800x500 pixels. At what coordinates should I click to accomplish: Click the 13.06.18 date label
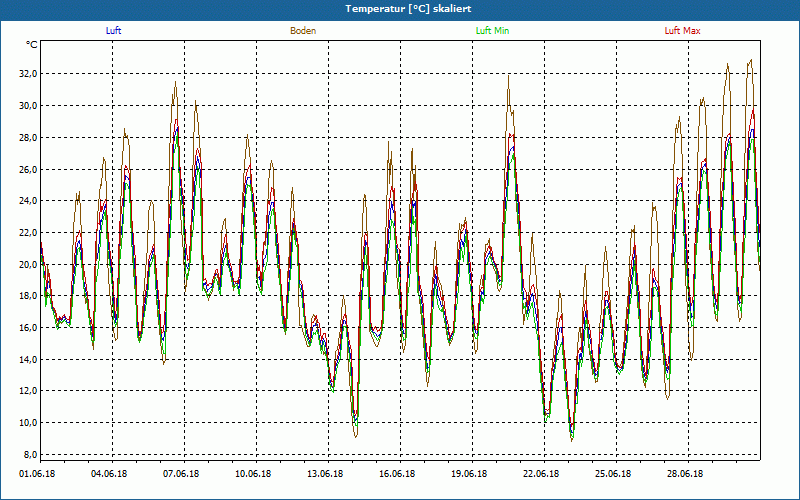point(325,474)
